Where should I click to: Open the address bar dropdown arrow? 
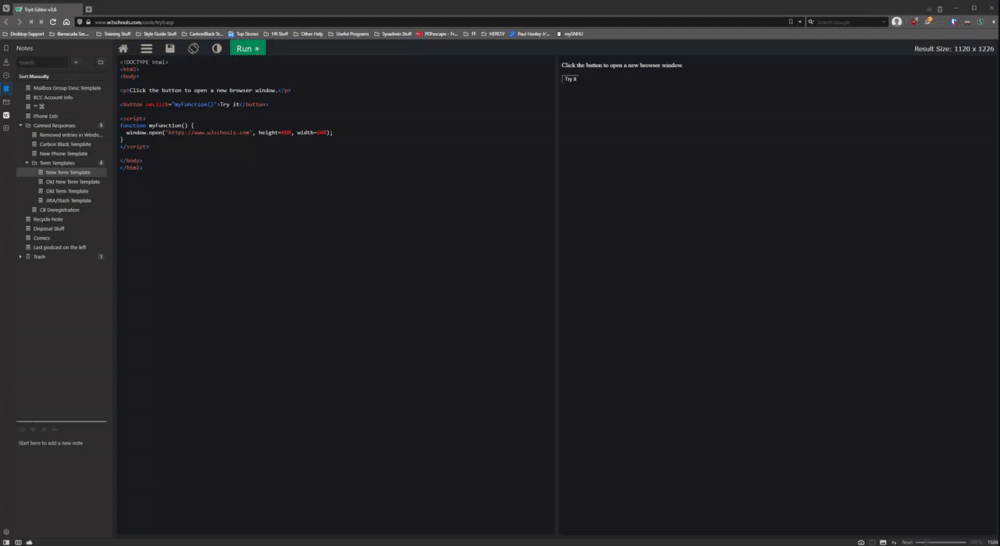(x=800, y=22)
